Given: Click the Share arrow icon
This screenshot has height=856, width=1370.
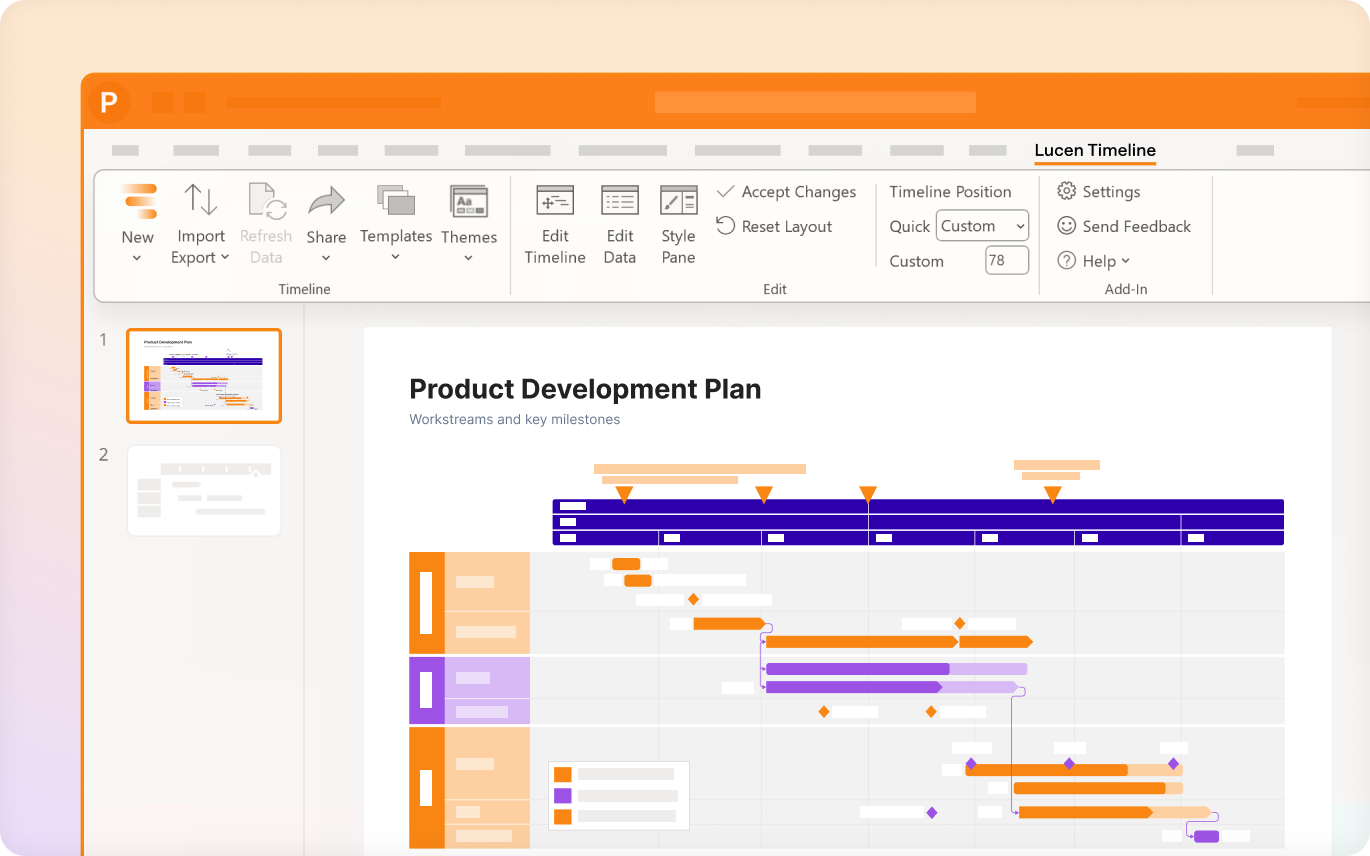Looking at the screenshot, I should tap(326, 202).
